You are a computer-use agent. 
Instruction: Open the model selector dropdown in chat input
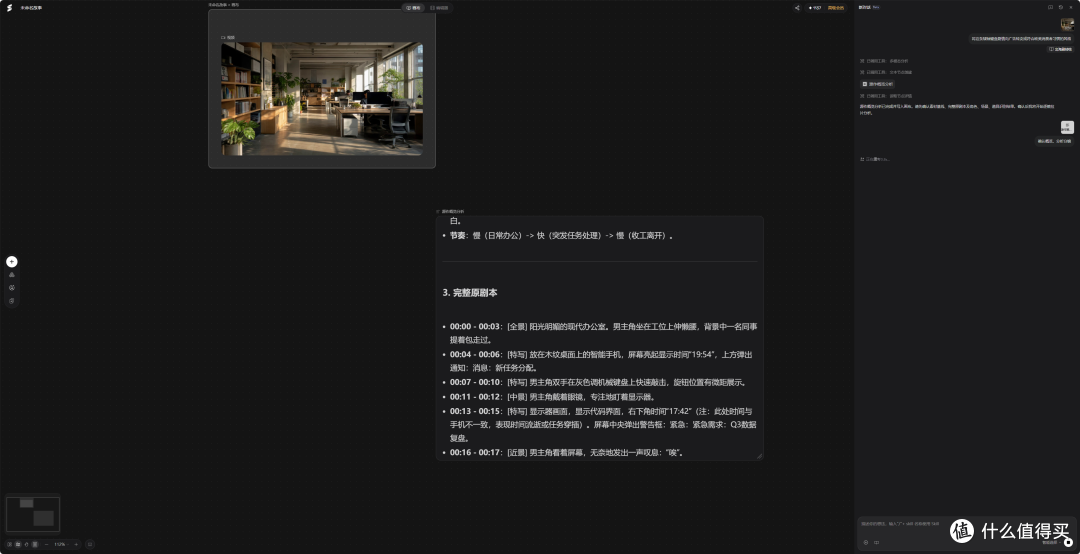[1052, 542]
